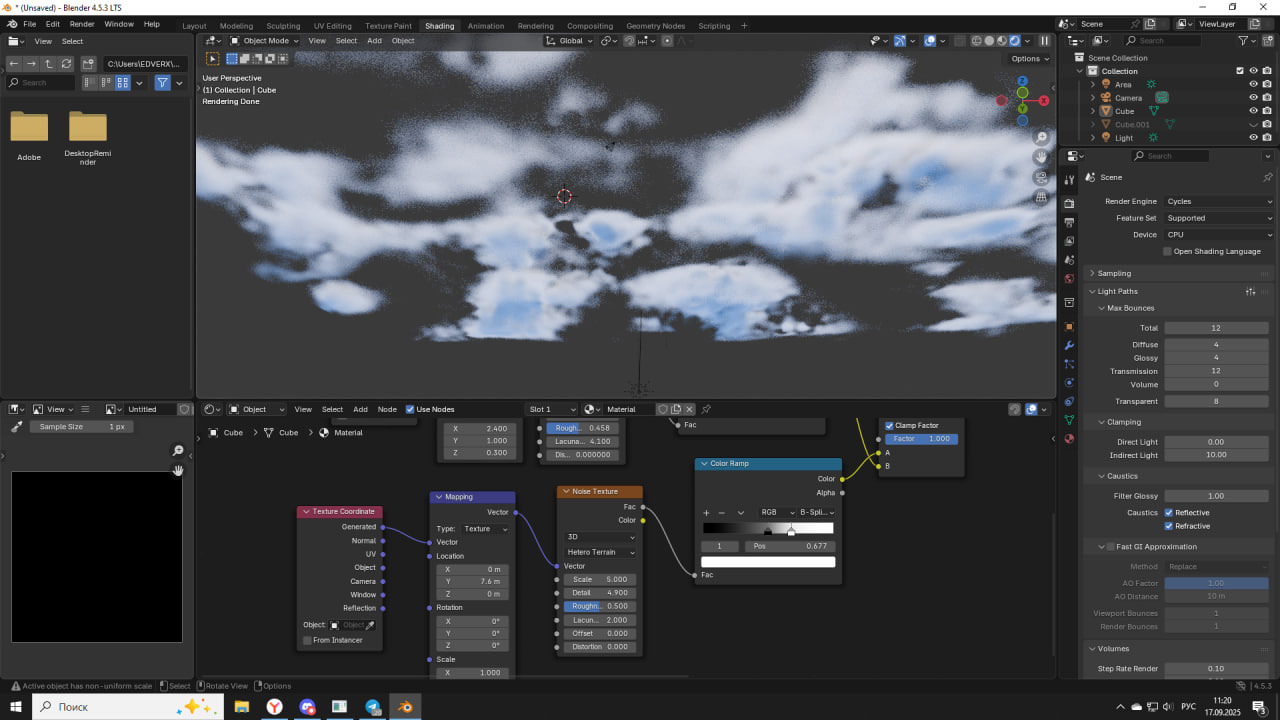Screen dimensions: 1280x720
Task: Select rendered viewport shading mode icon
Action: pos(1015,41)
